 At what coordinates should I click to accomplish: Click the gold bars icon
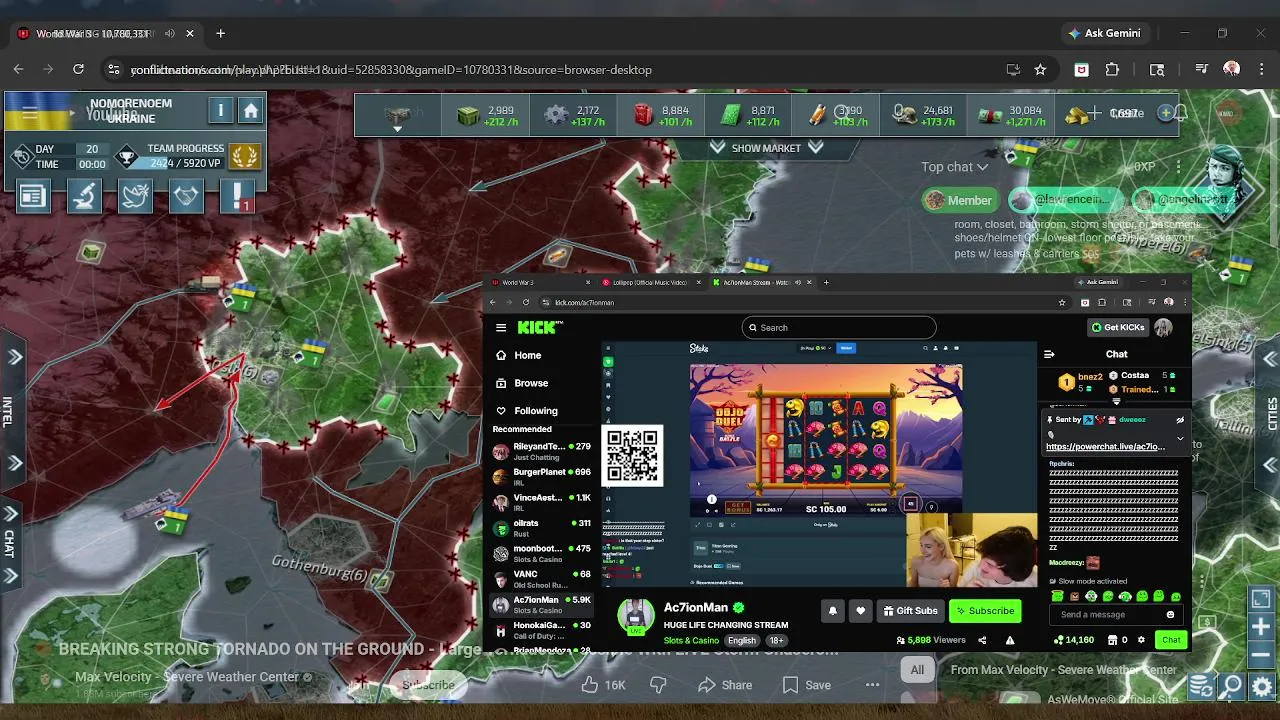1076,116
